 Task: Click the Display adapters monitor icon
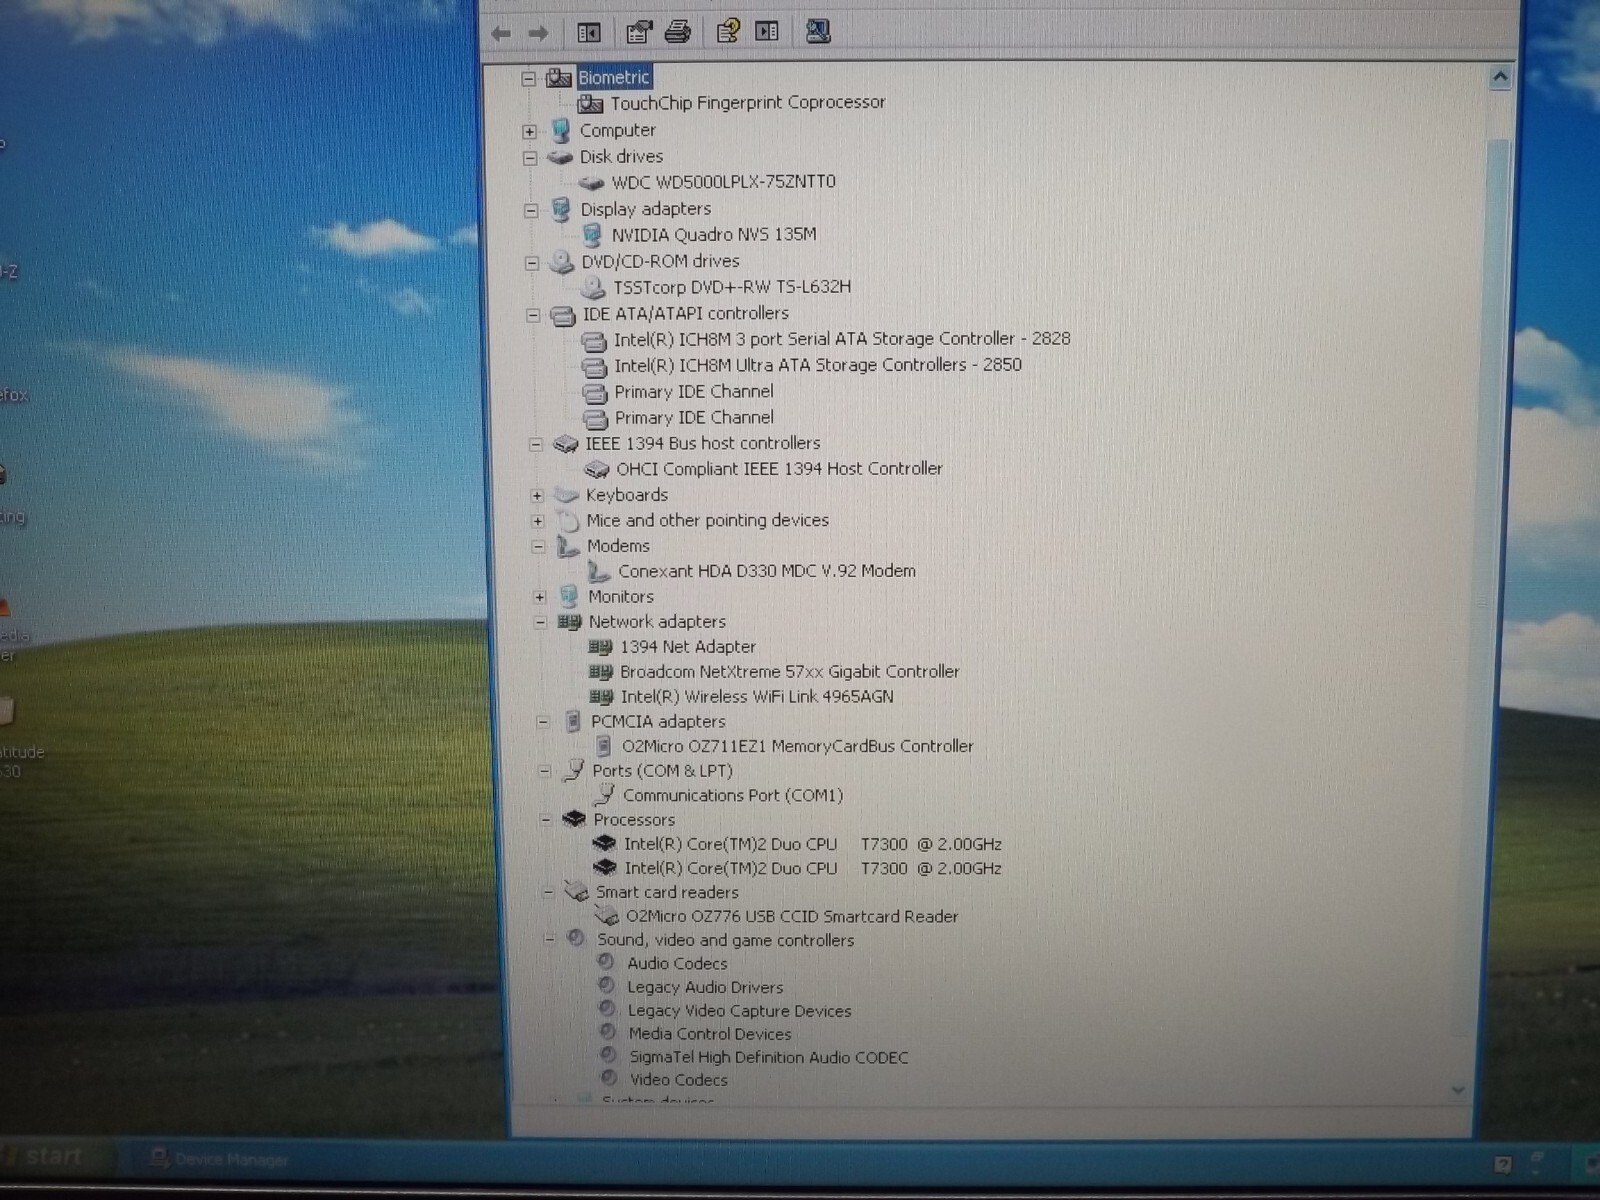(x=562, y=209)
